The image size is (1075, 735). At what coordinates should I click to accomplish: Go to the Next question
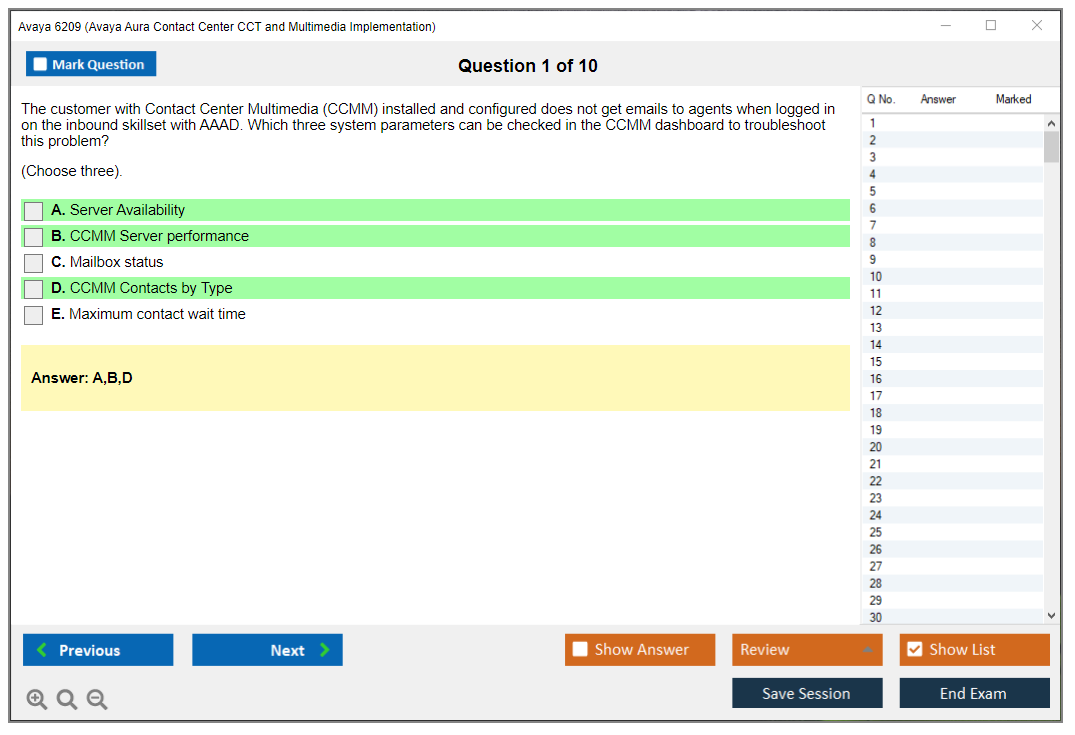tap(267, 650)
